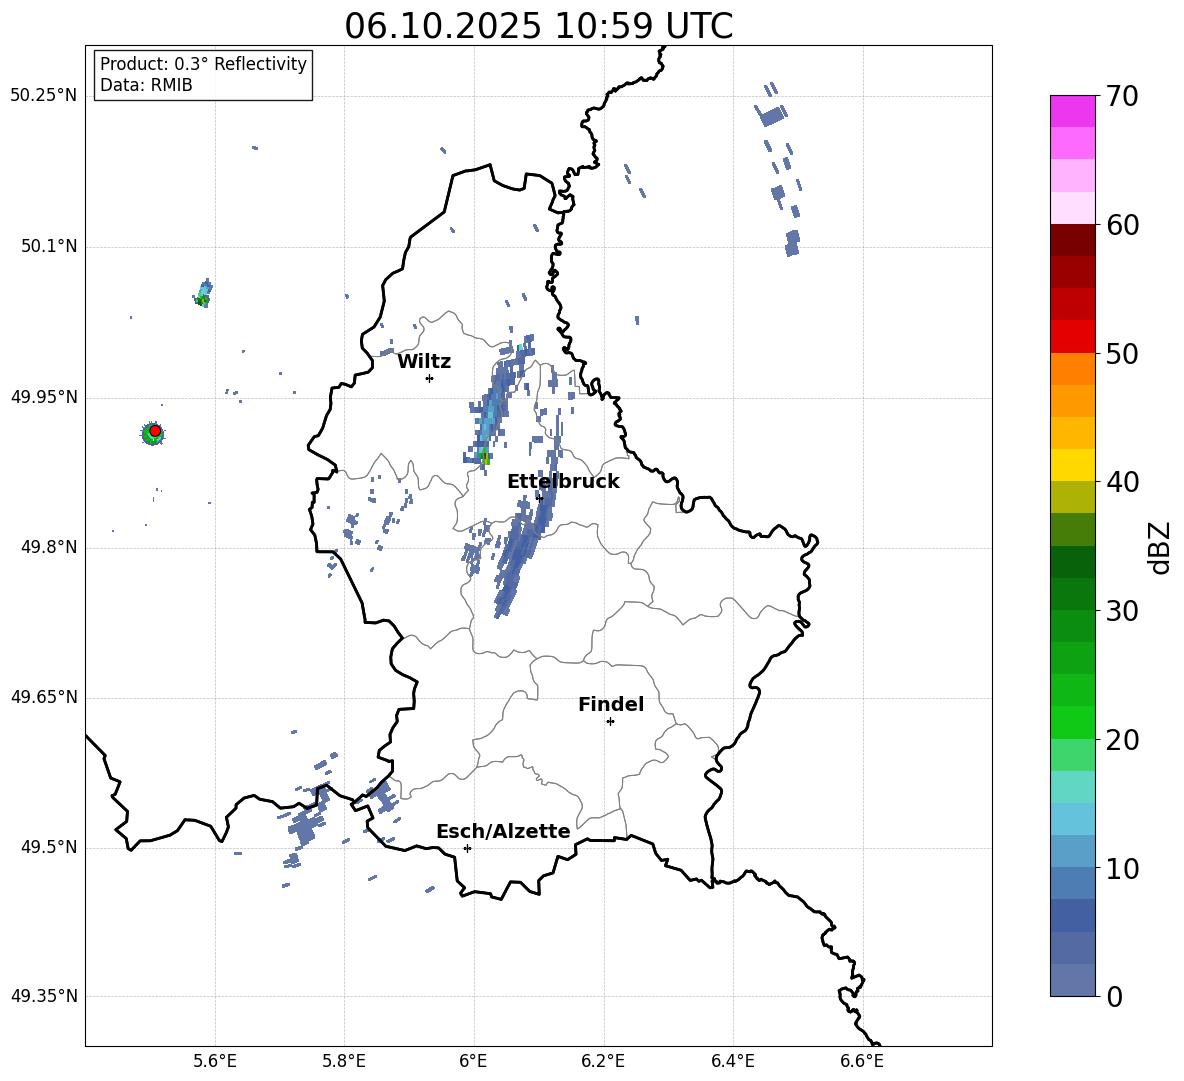
Task: Click the cross marker below Esch/Alzette
Action: [467, 848]
